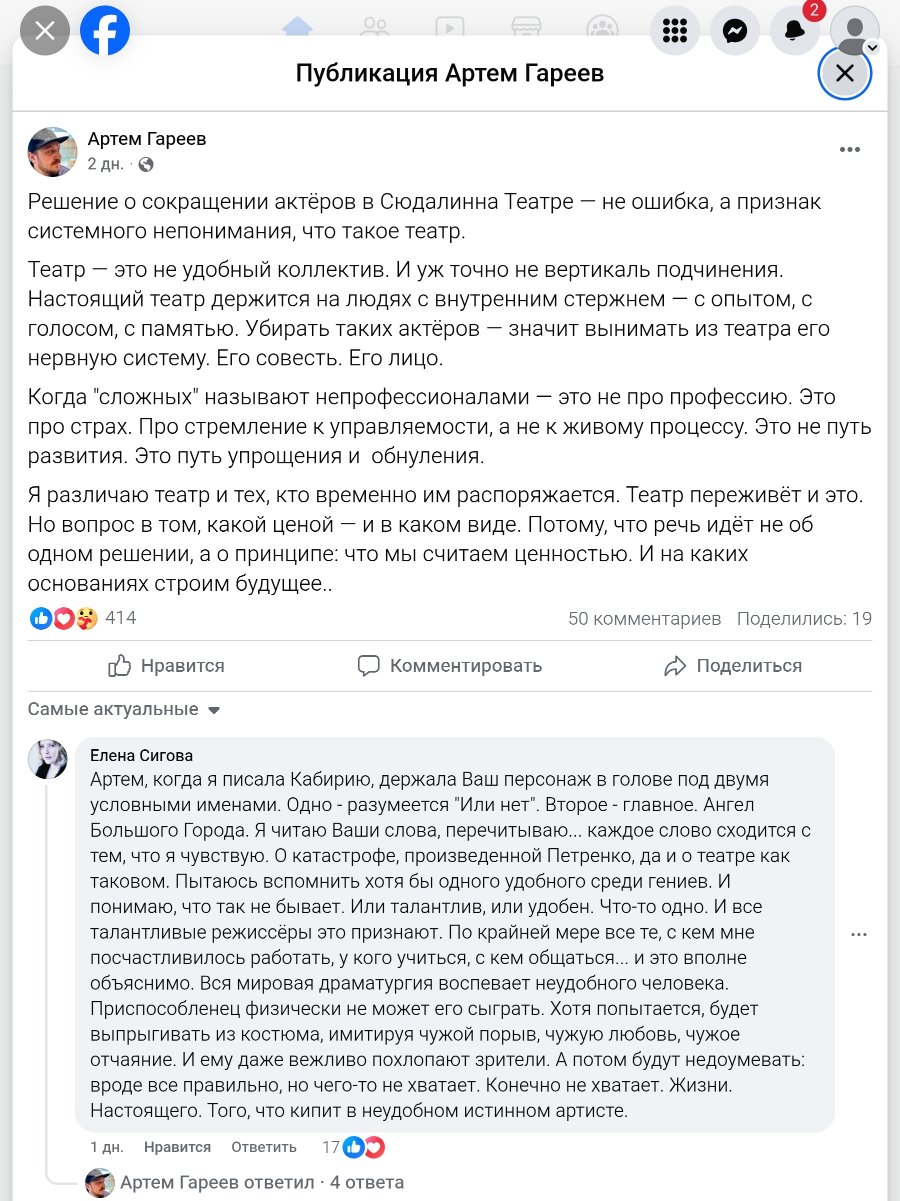Close the post dialog with the X button

pyautogui.click(x=845, y=73)
